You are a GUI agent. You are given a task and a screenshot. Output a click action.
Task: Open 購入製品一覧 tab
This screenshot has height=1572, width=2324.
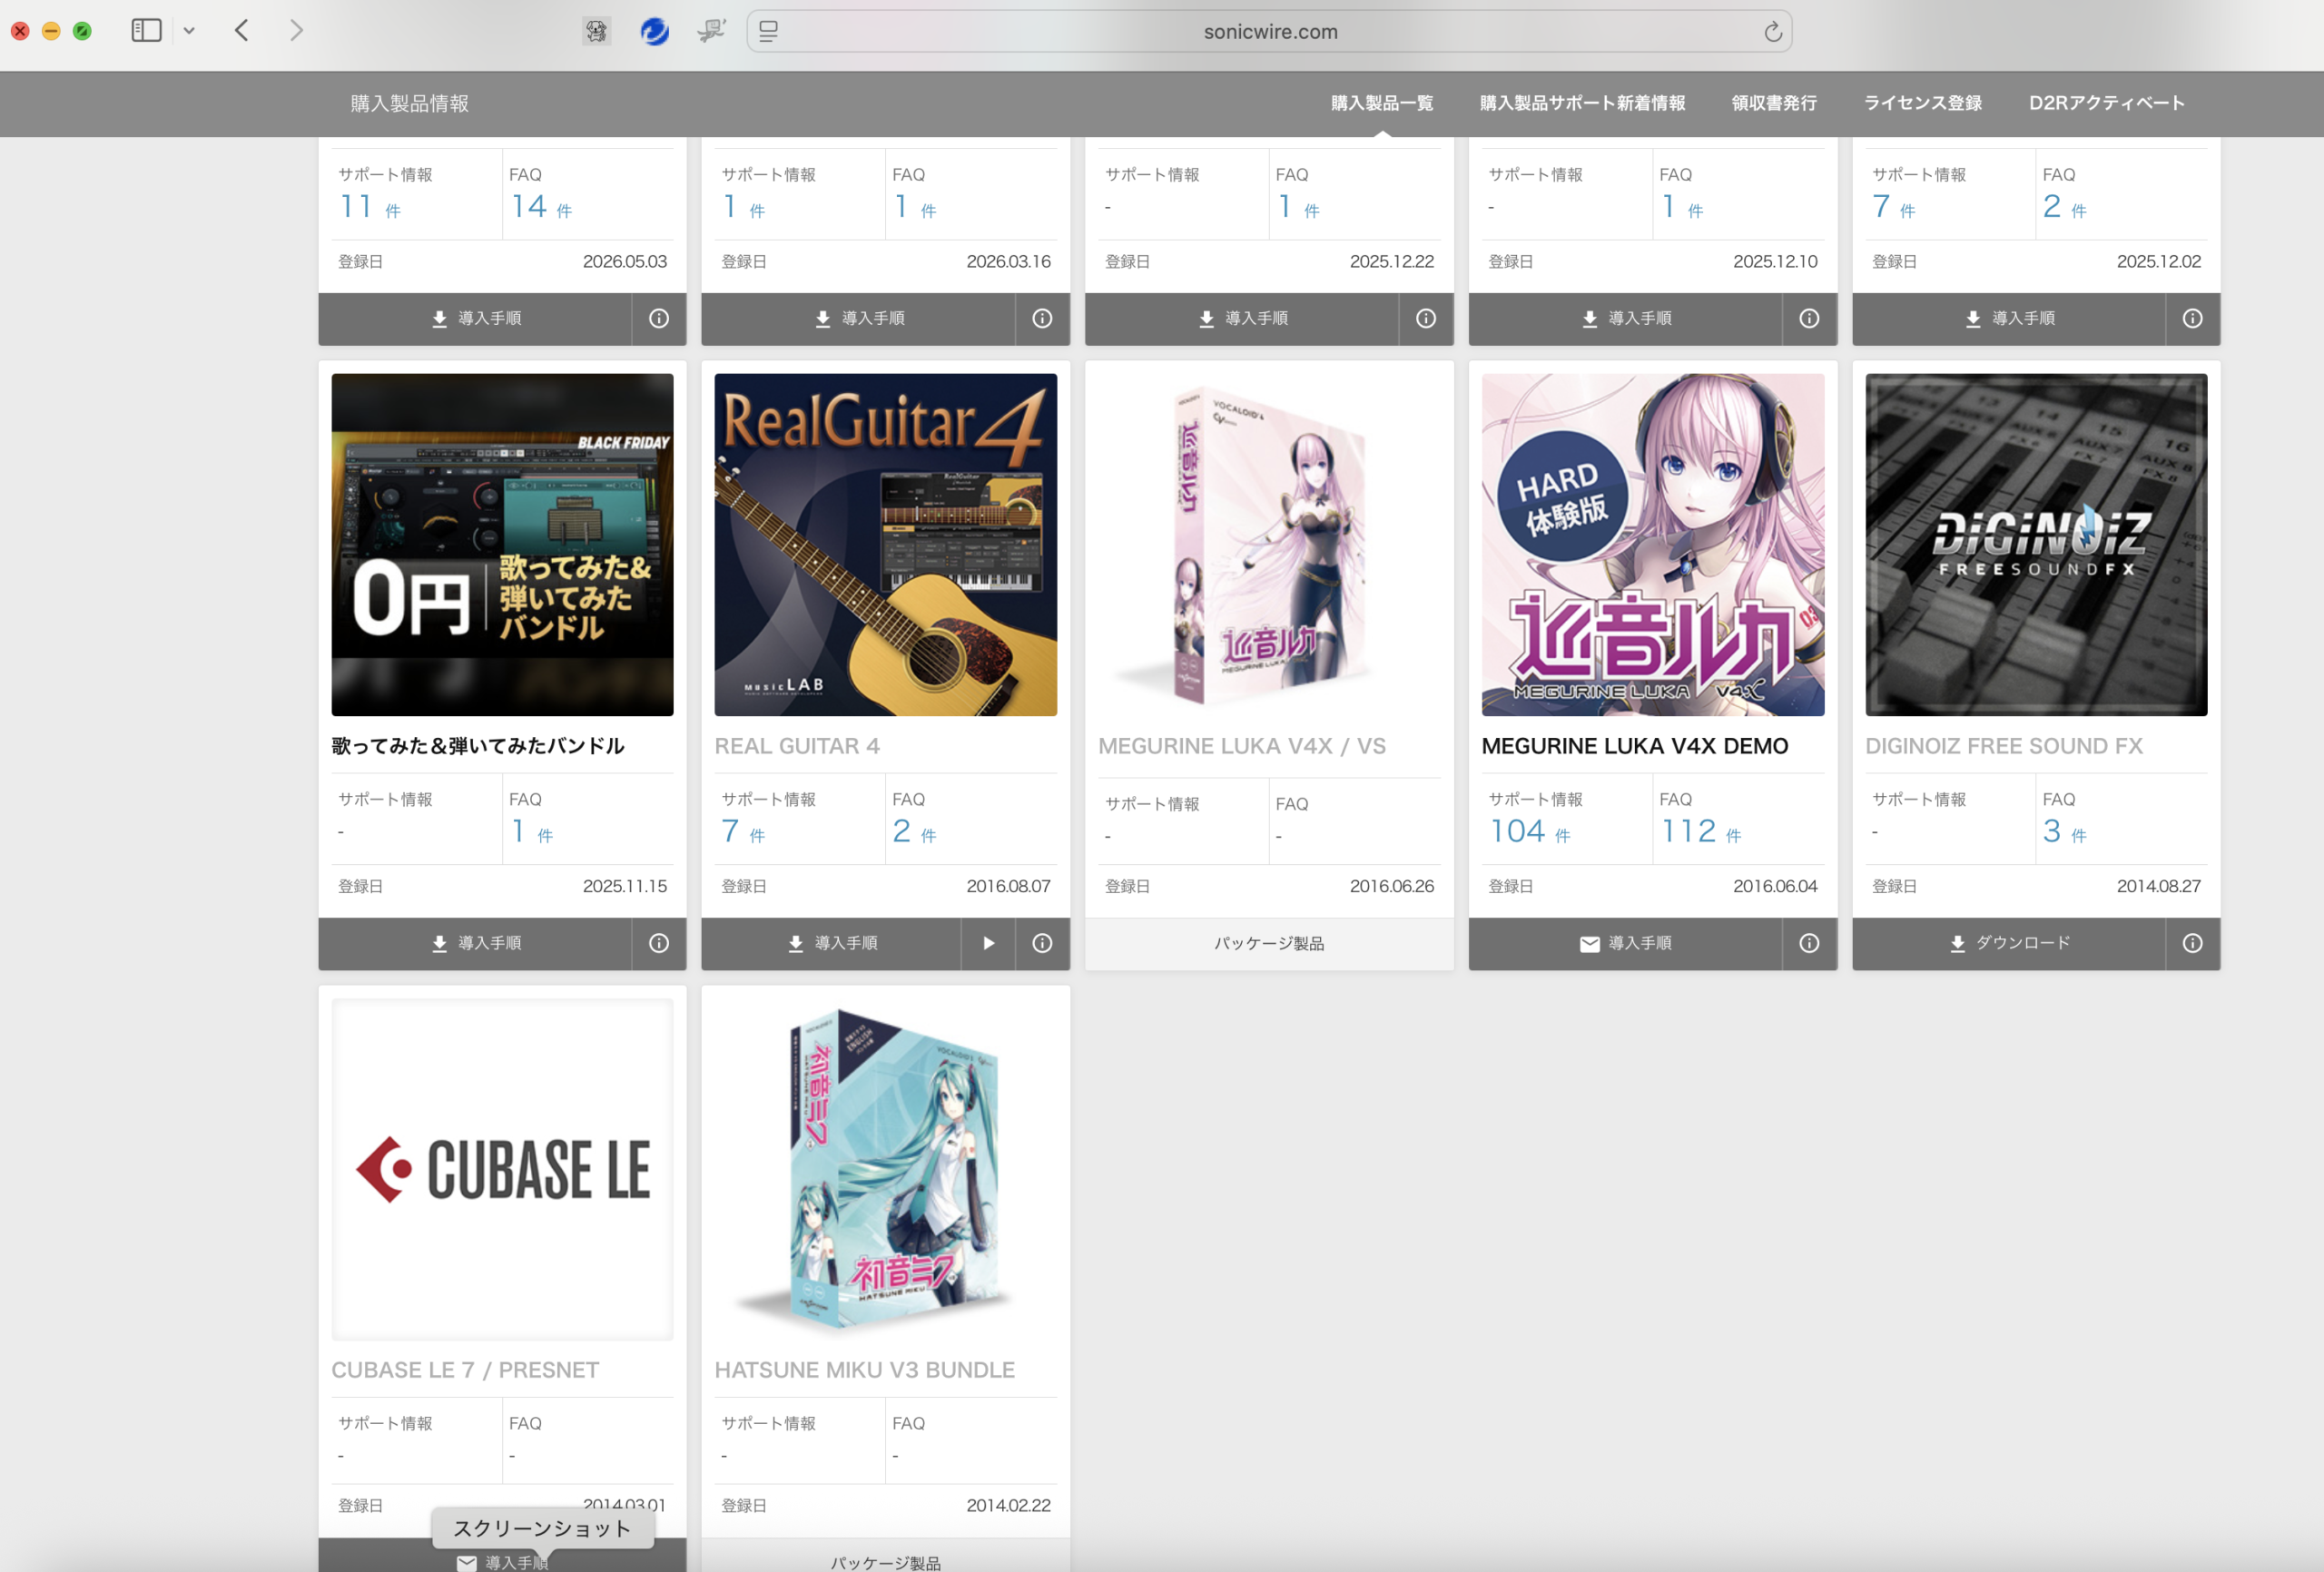point(1382,103)
